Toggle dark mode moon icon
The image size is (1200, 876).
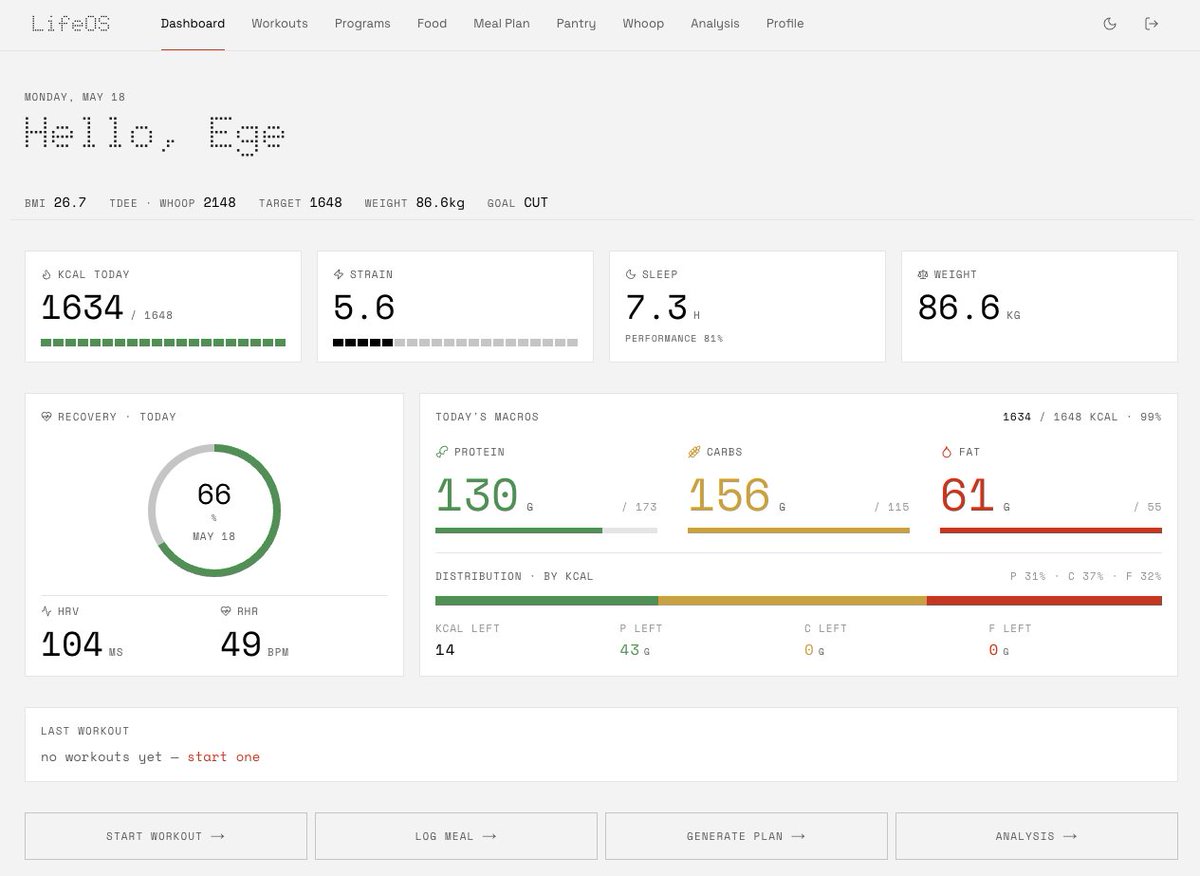(x=1109, y=24)
